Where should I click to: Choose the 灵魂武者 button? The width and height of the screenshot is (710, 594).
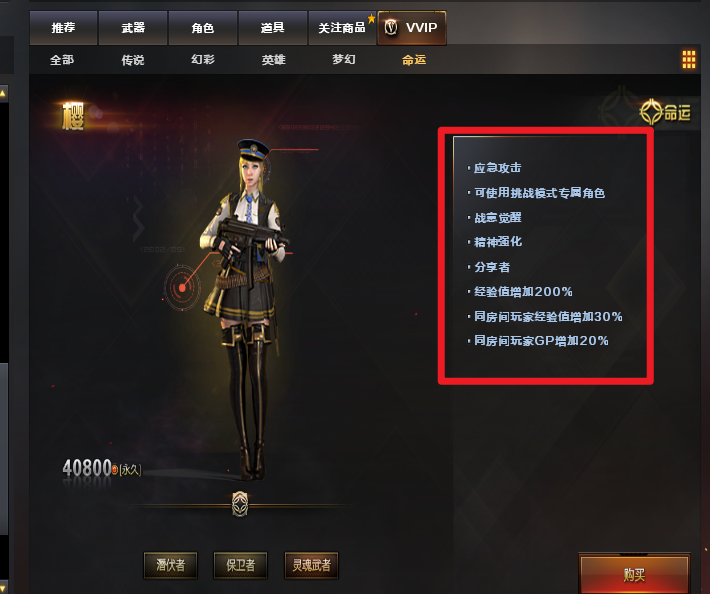coord(311,565)
